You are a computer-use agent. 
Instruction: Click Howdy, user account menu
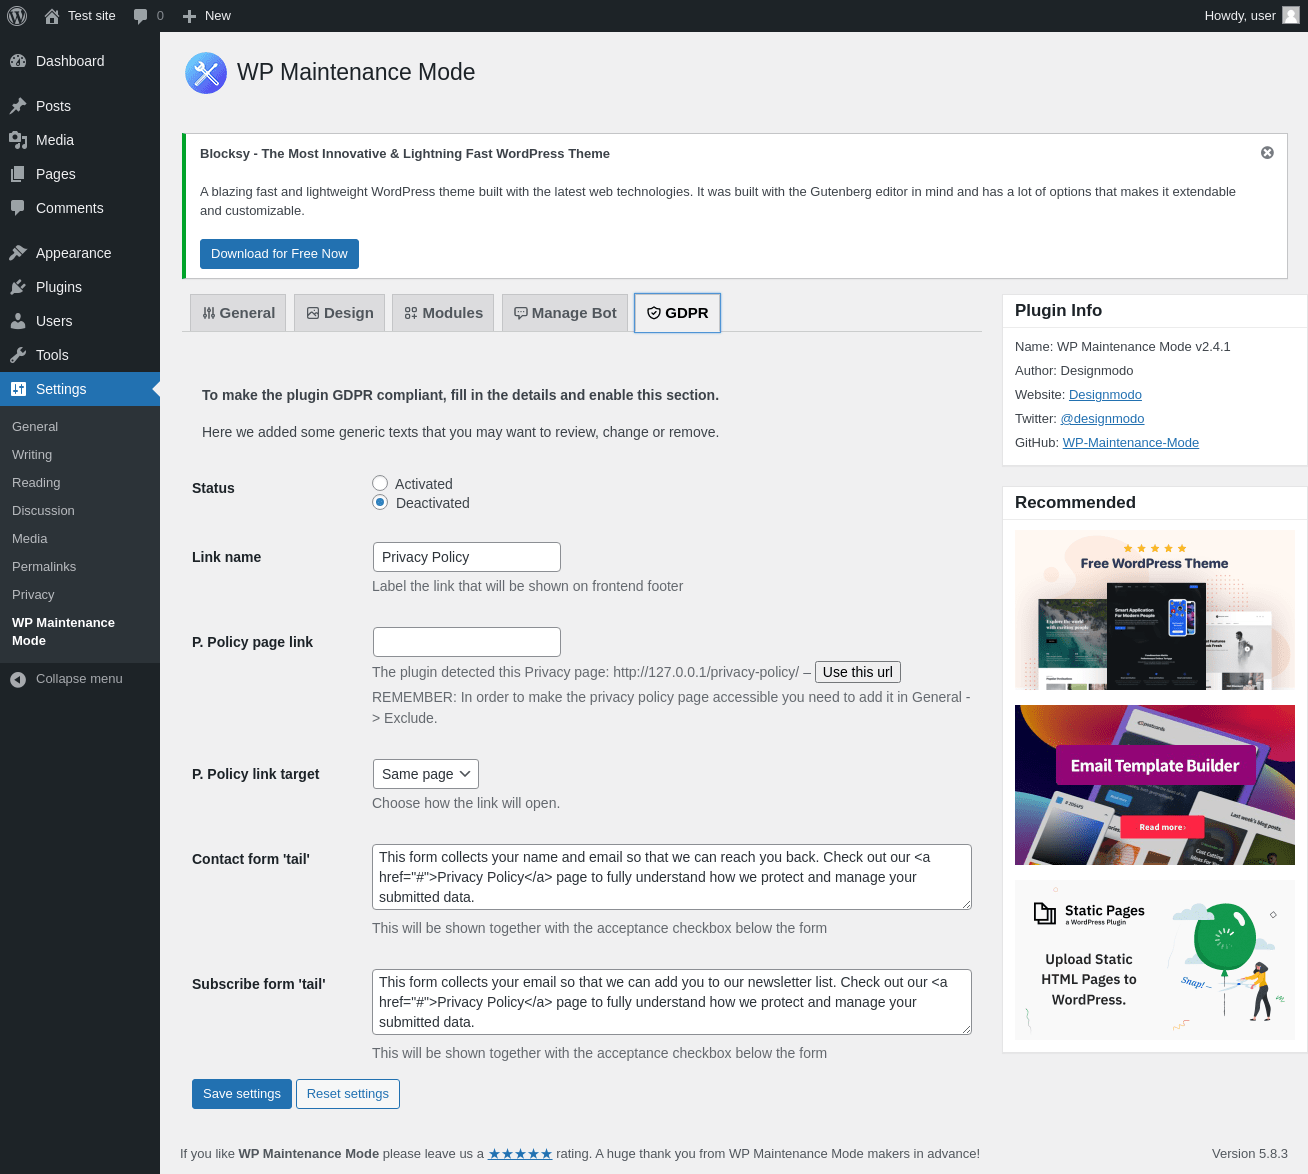(1252, 16)
